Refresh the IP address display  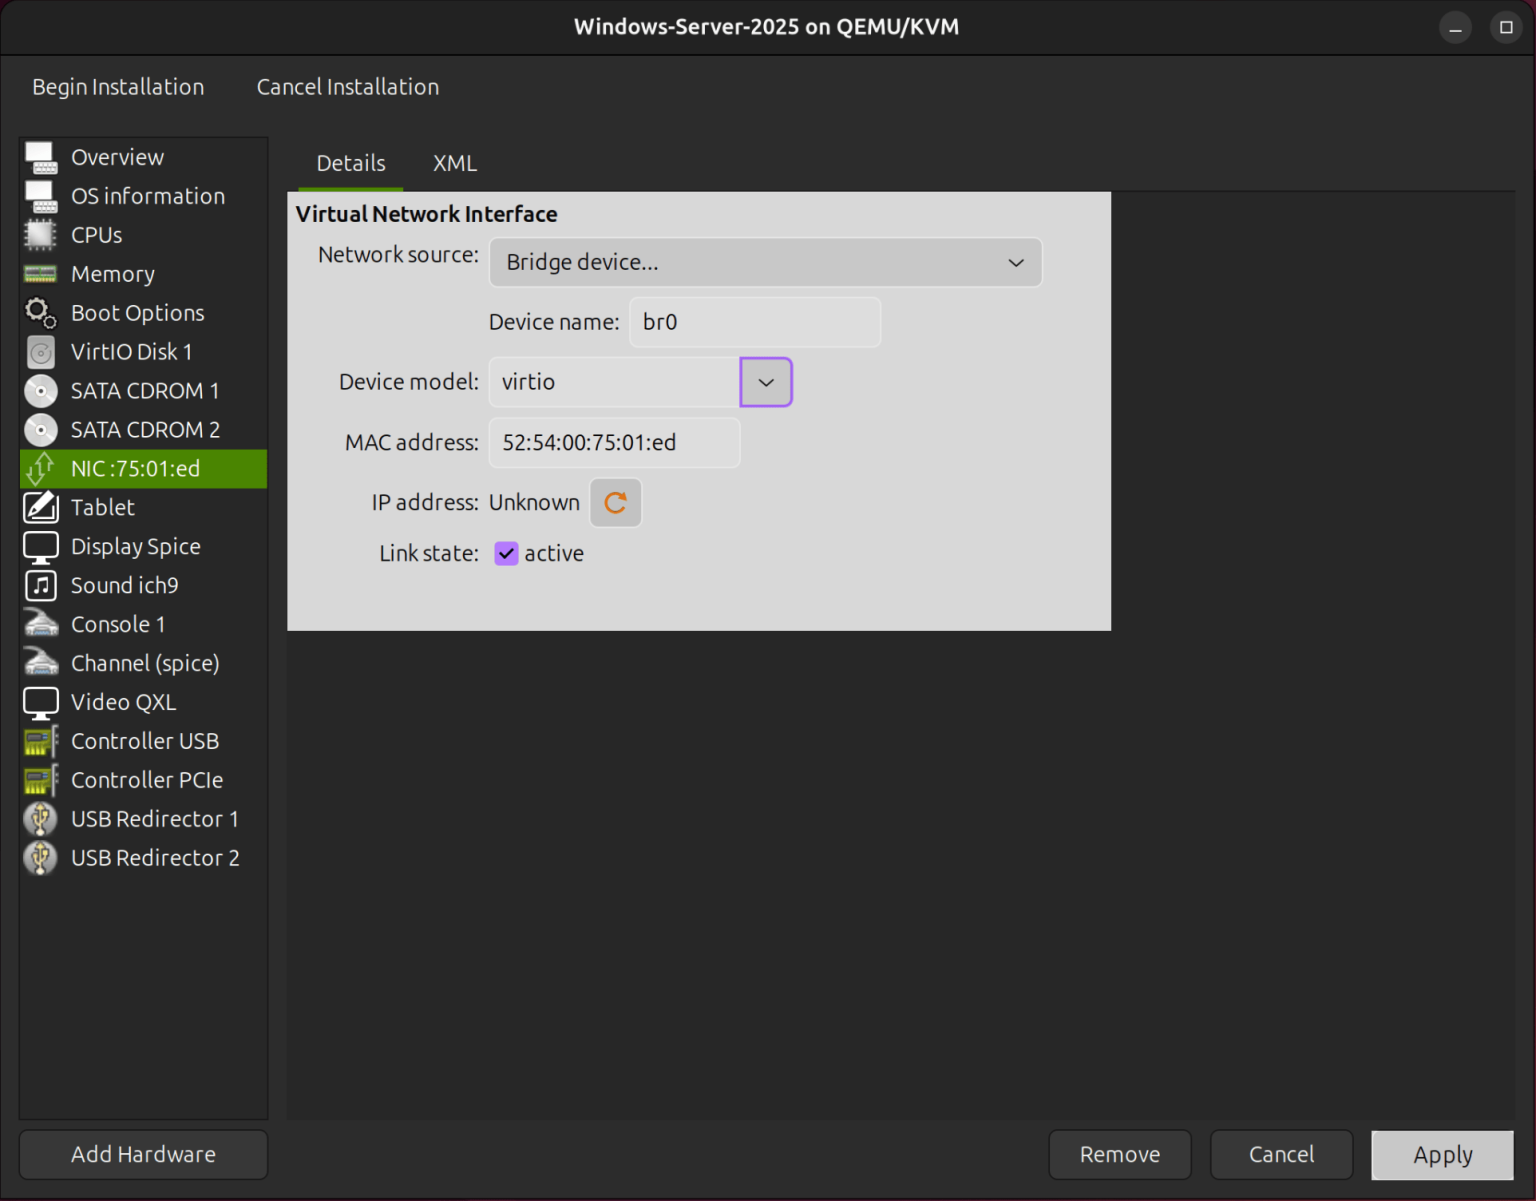point(615,502)
